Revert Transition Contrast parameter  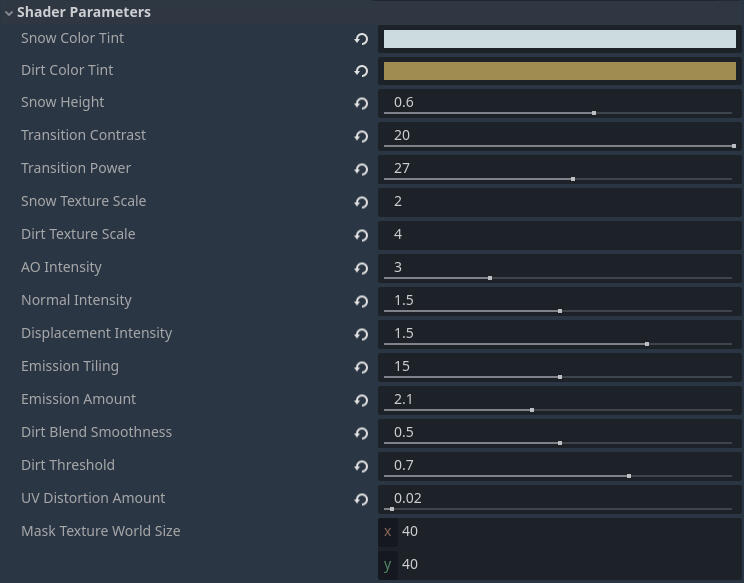point(361,136)
